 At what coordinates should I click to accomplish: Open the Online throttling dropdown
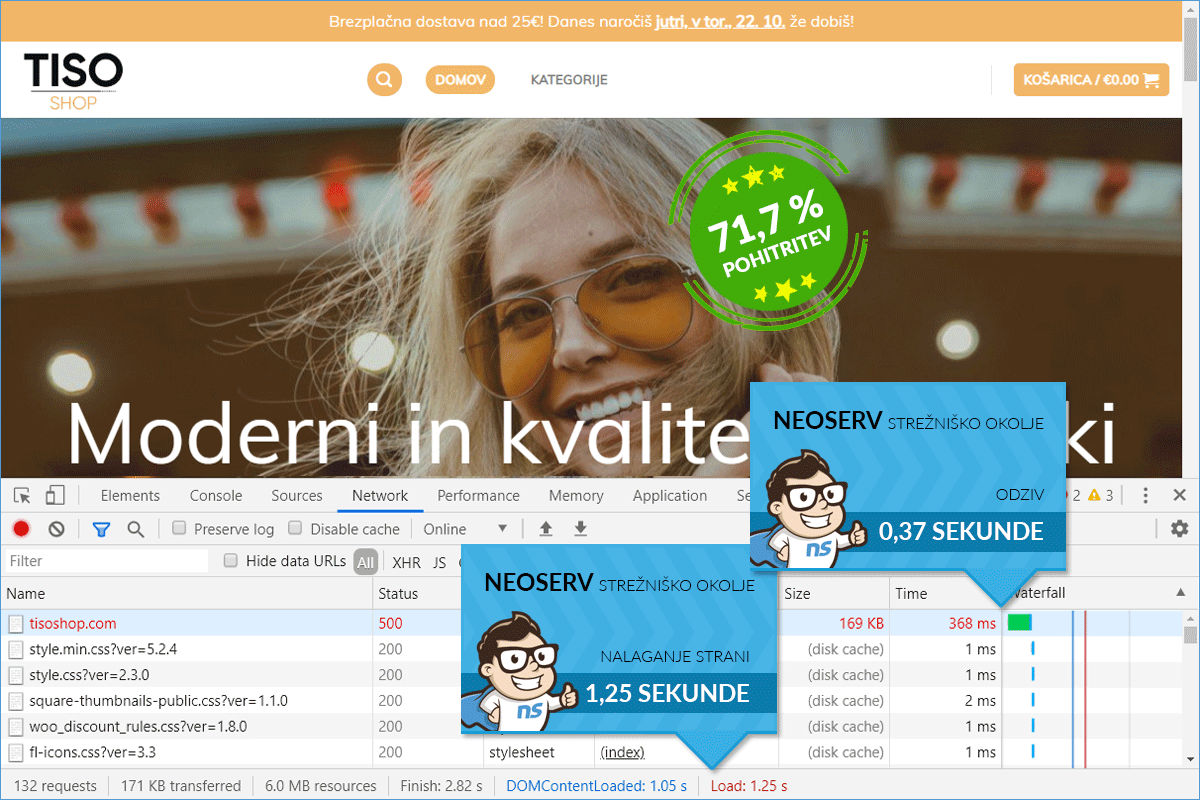(x=466, y=529)
